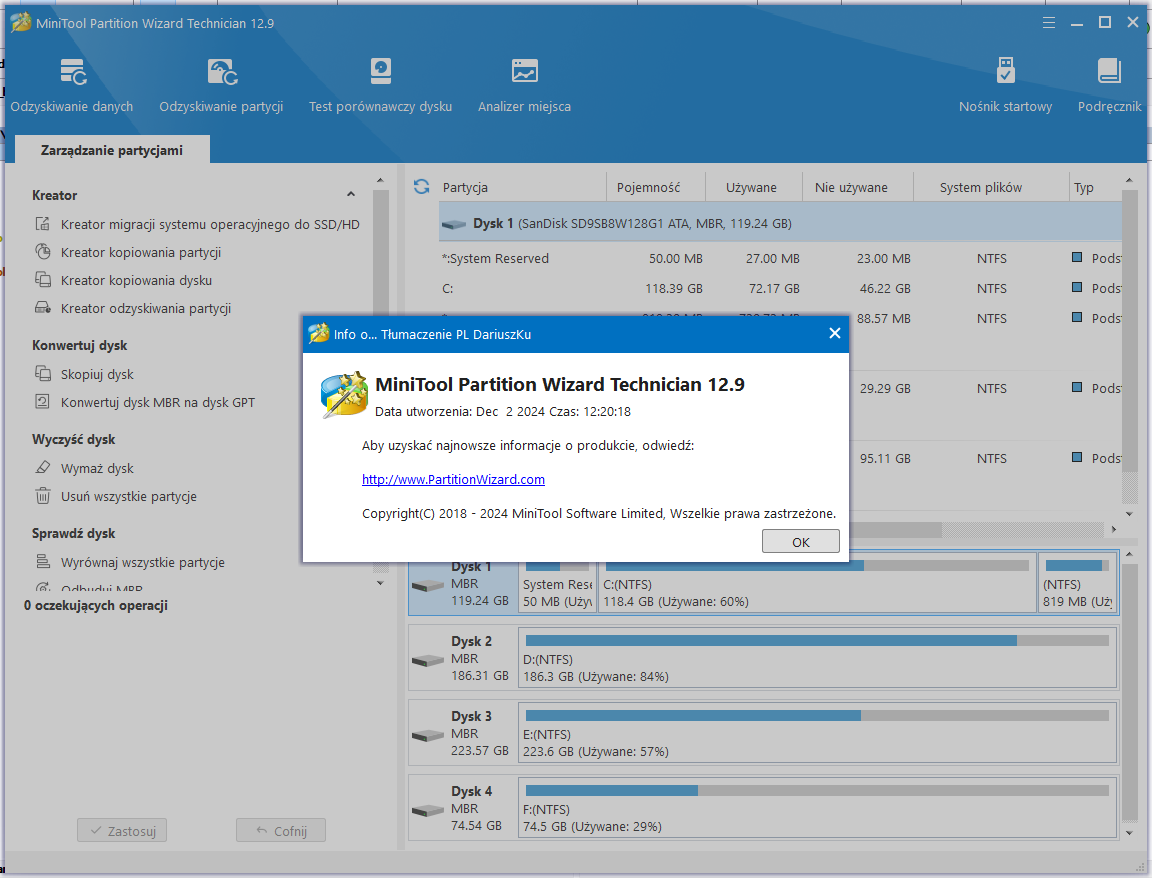Sort by Nie używane column header

[x=858, y=187]
